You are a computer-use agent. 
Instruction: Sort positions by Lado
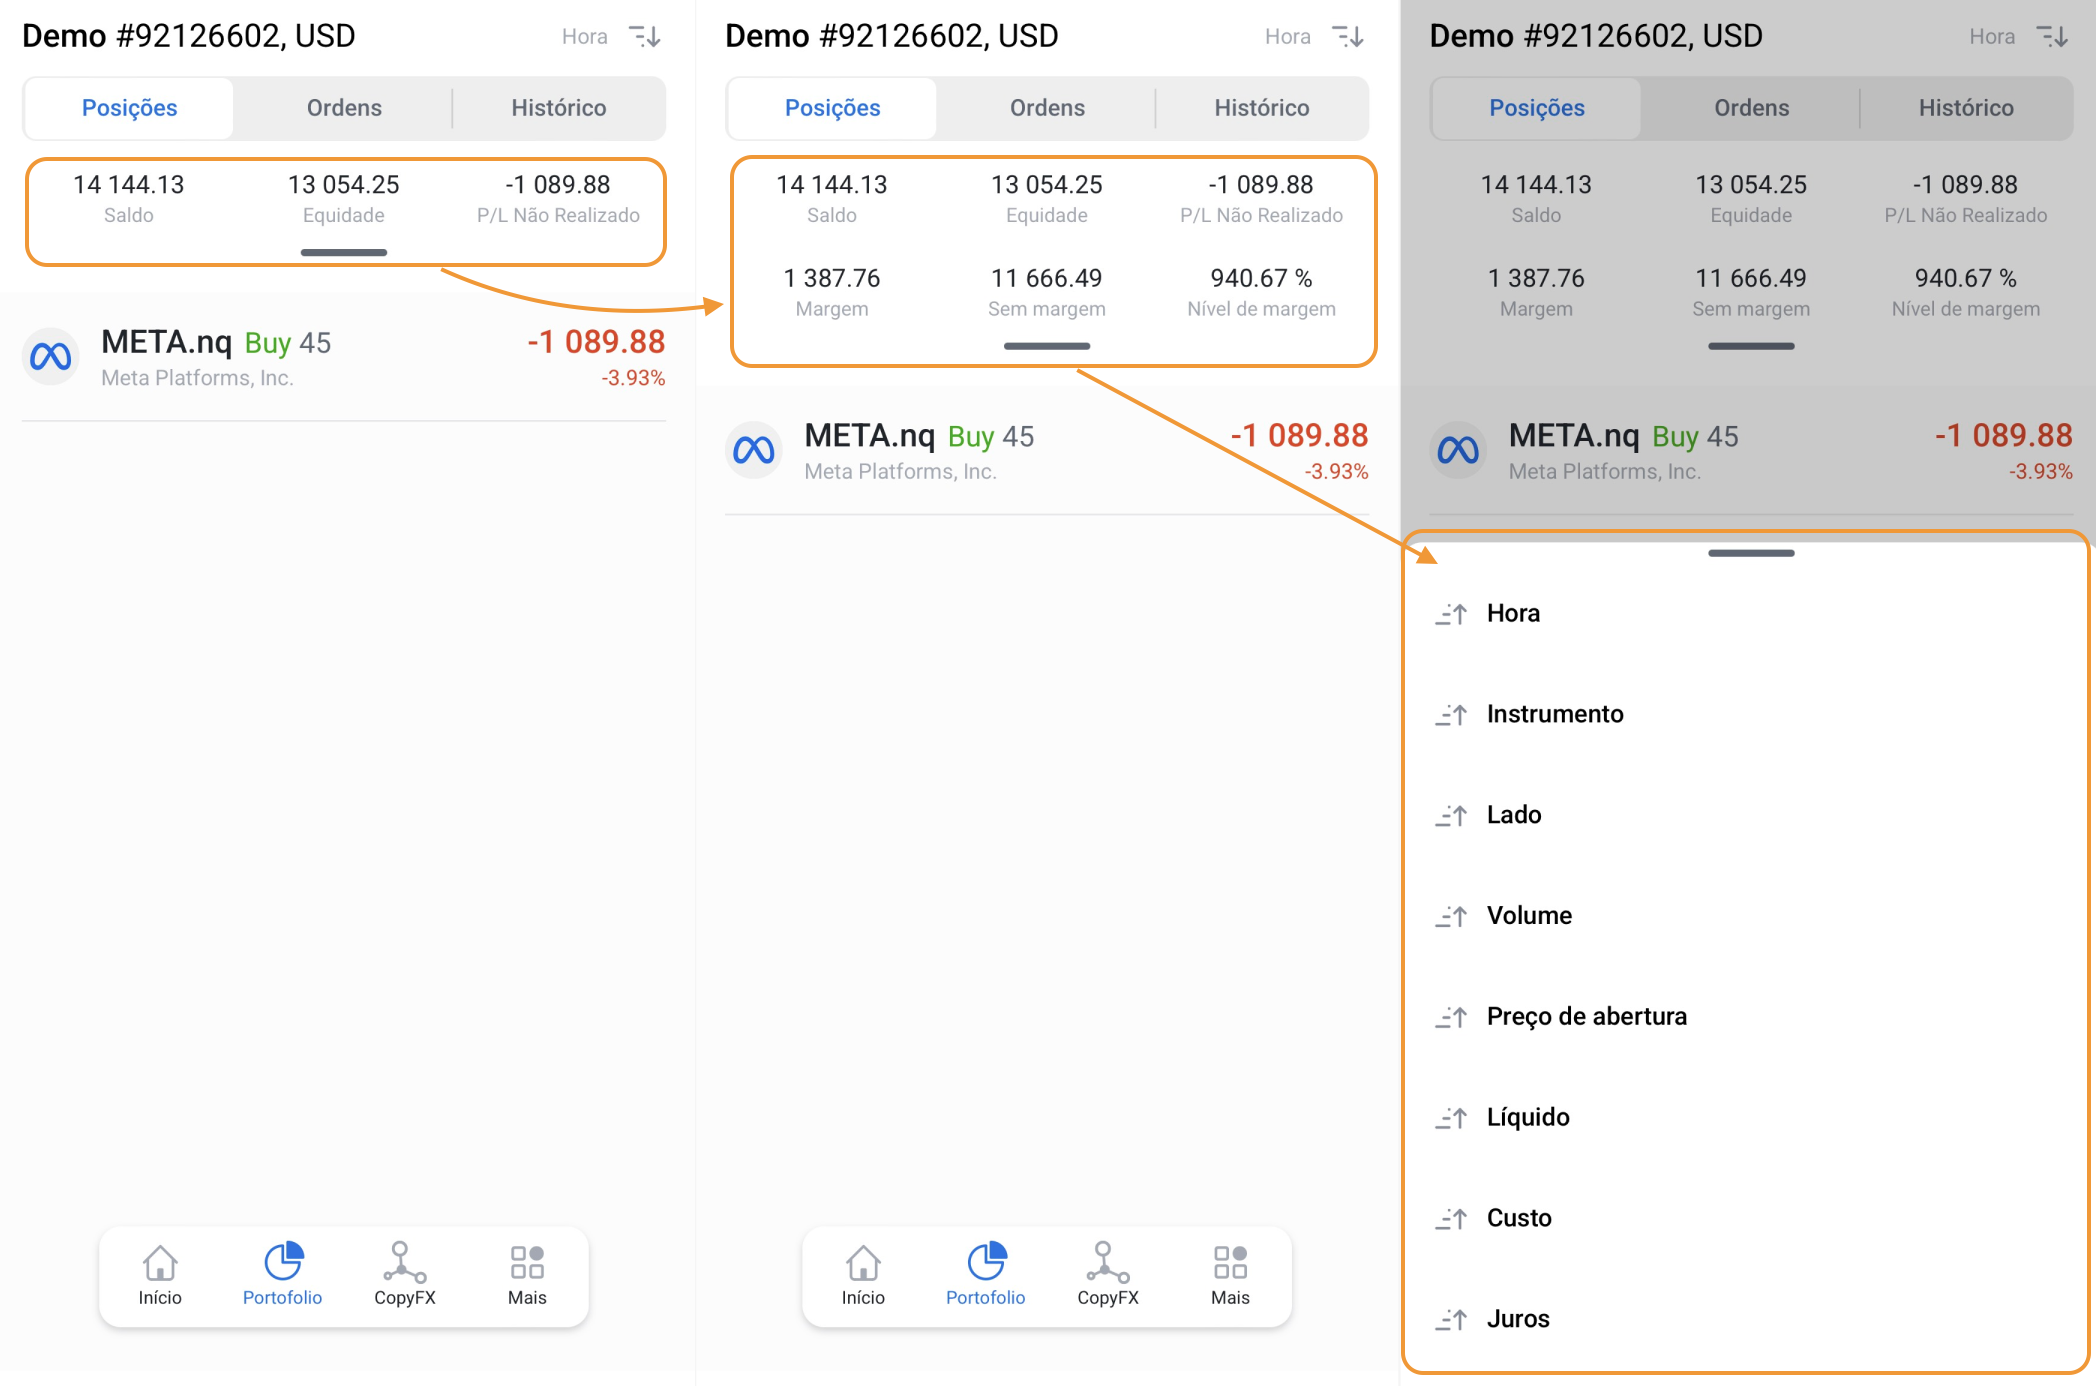click(1513, 815)
